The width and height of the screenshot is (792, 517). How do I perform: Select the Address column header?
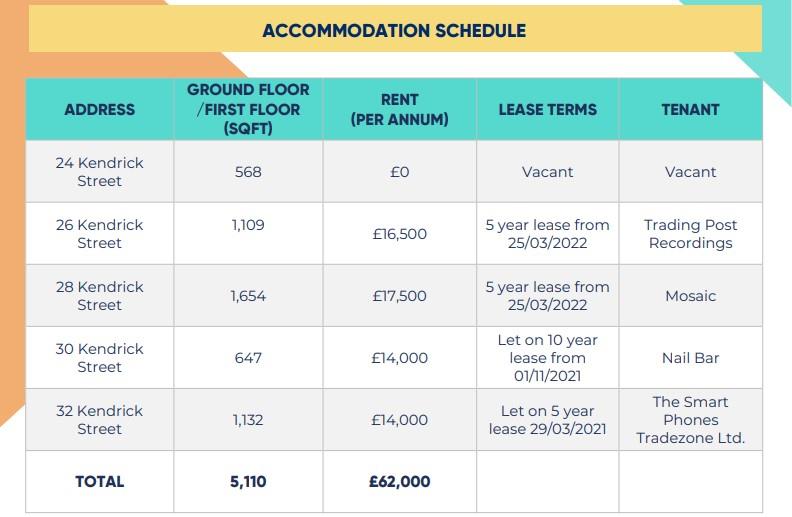(99, 110)
